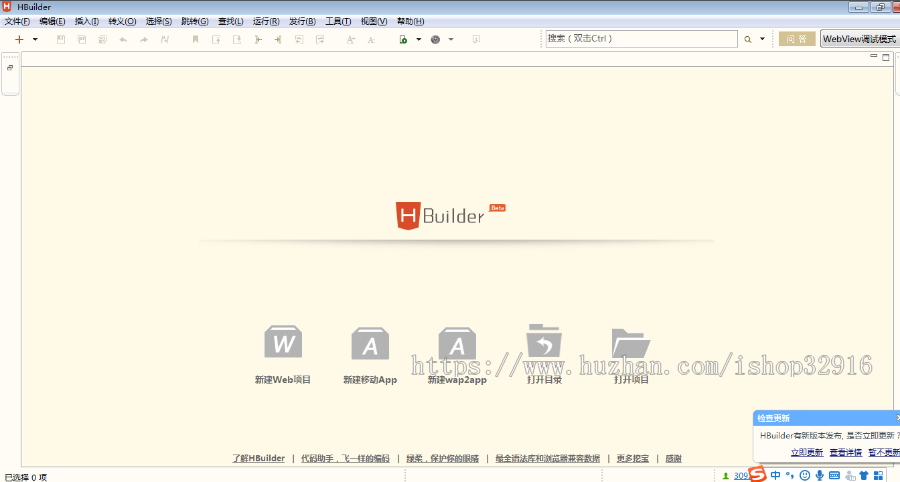
Task: Click the 立即更新 link in update popup
Action: (x=807, y=452)
